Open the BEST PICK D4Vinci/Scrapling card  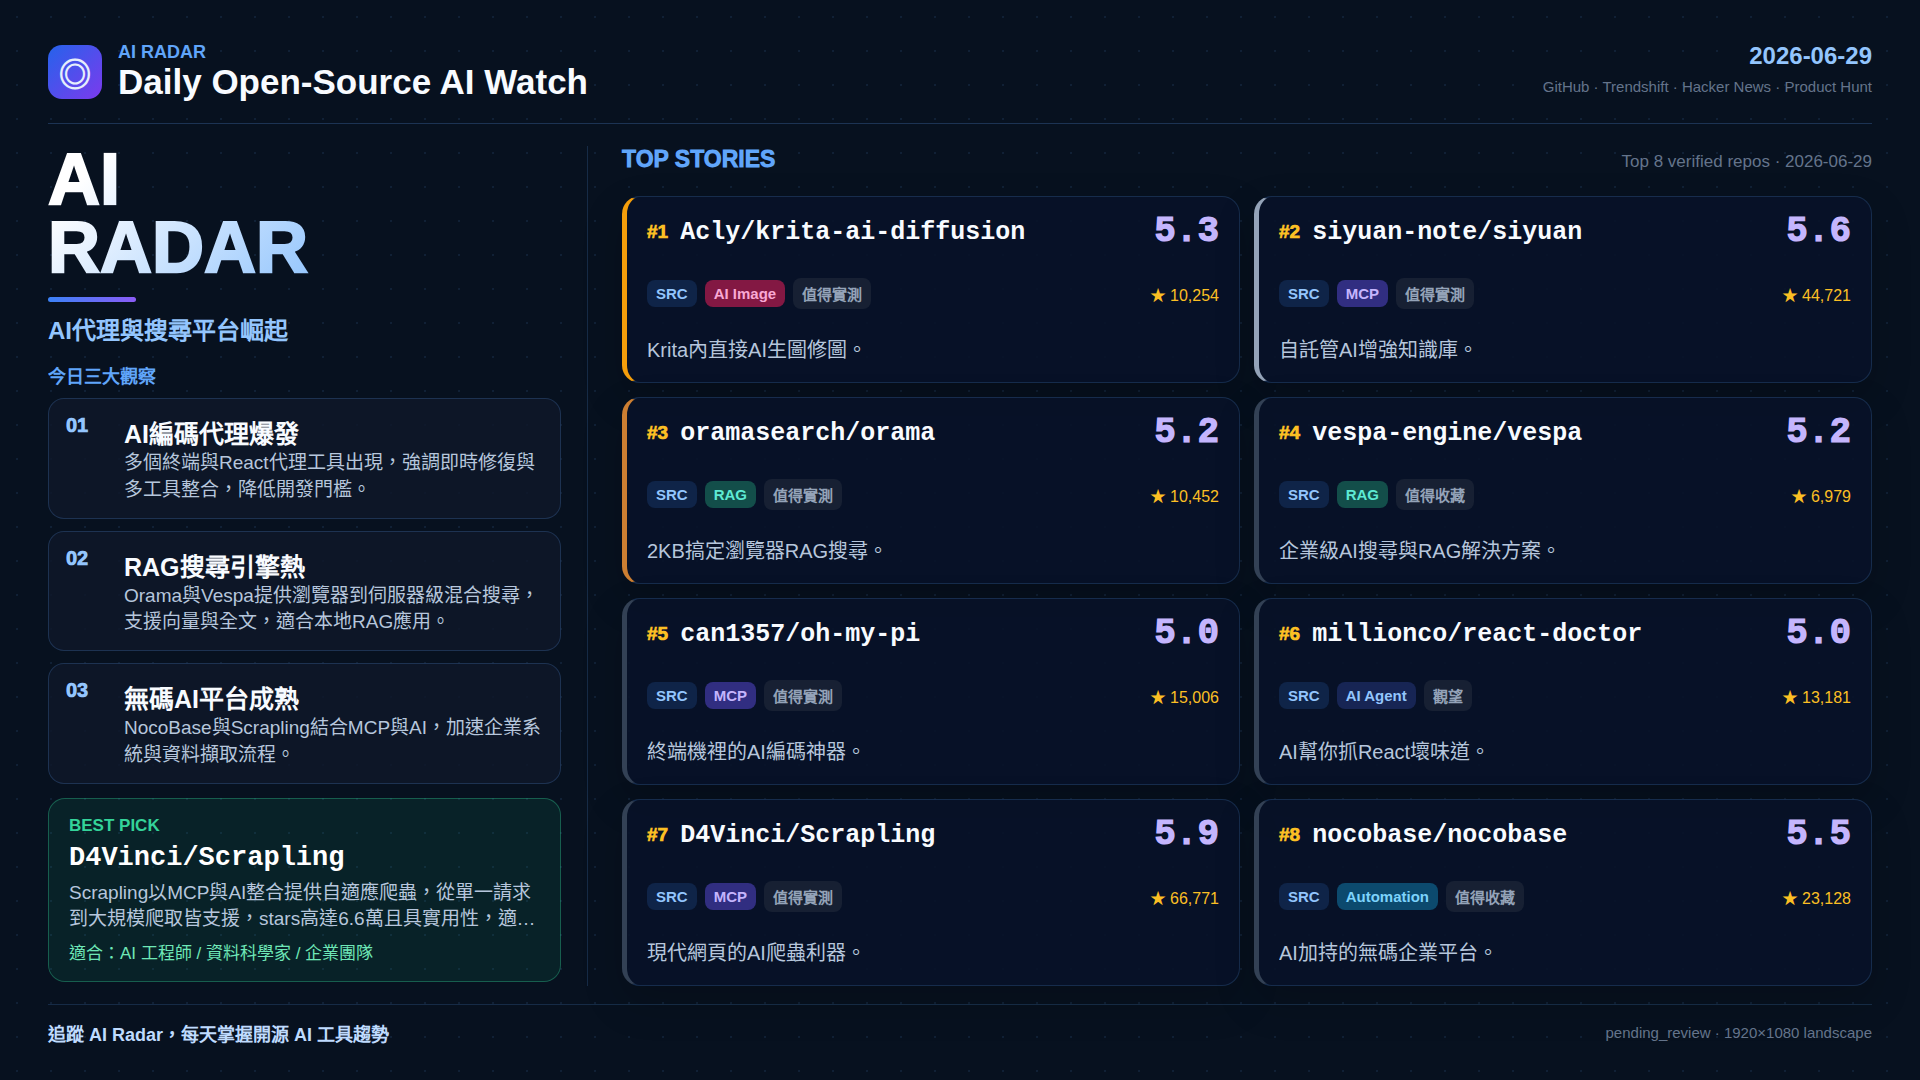pyautogui.click(x=304, y=890)
